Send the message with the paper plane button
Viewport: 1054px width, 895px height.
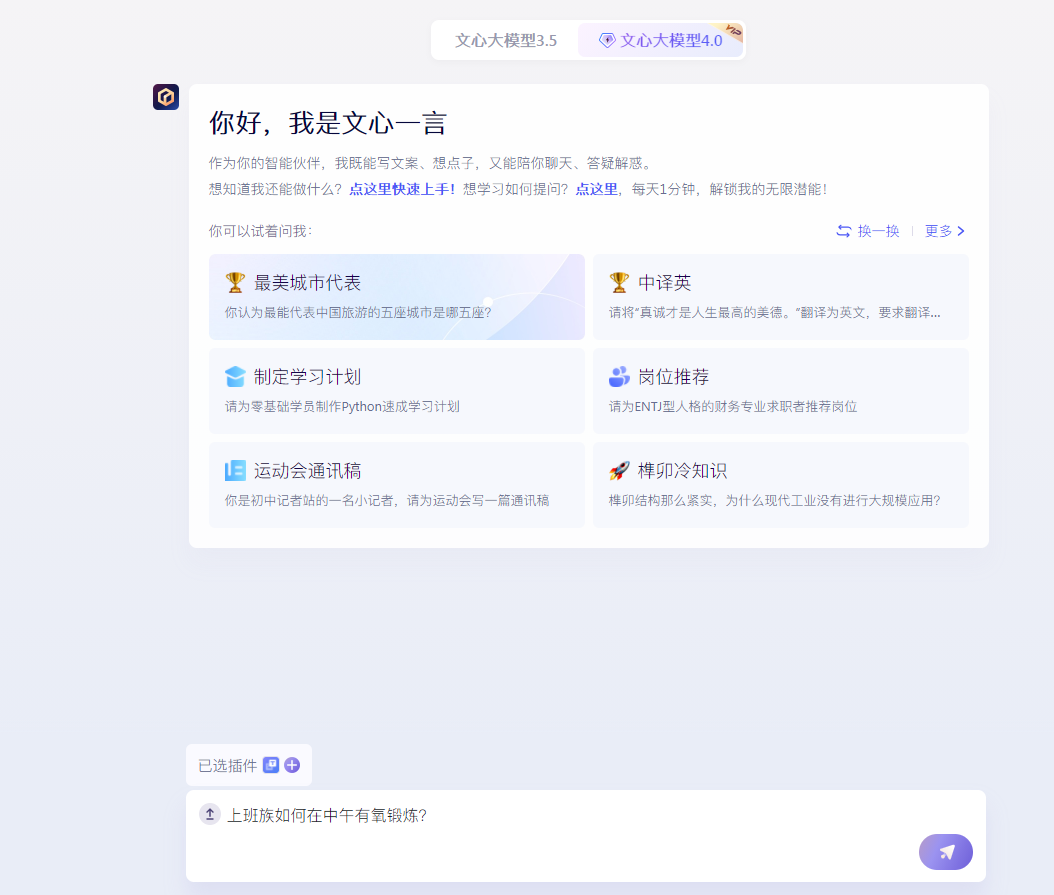tap(946, 852)
